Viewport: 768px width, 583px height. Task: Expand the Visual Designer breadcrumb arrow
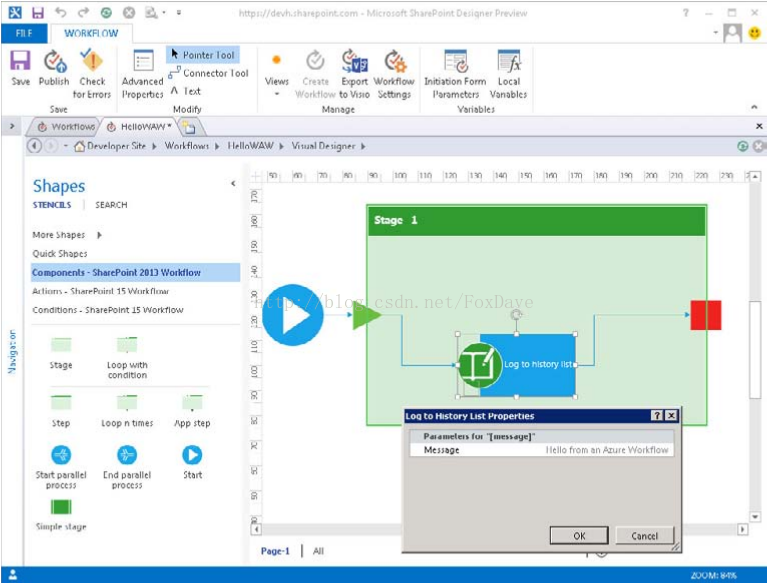(363, 146)
